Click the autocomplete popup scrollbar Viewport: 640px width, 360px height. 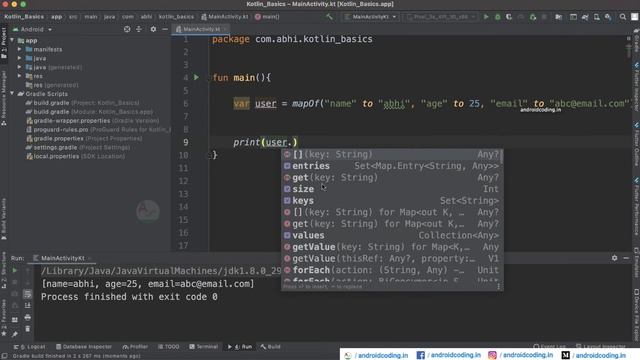pos(501,157)
